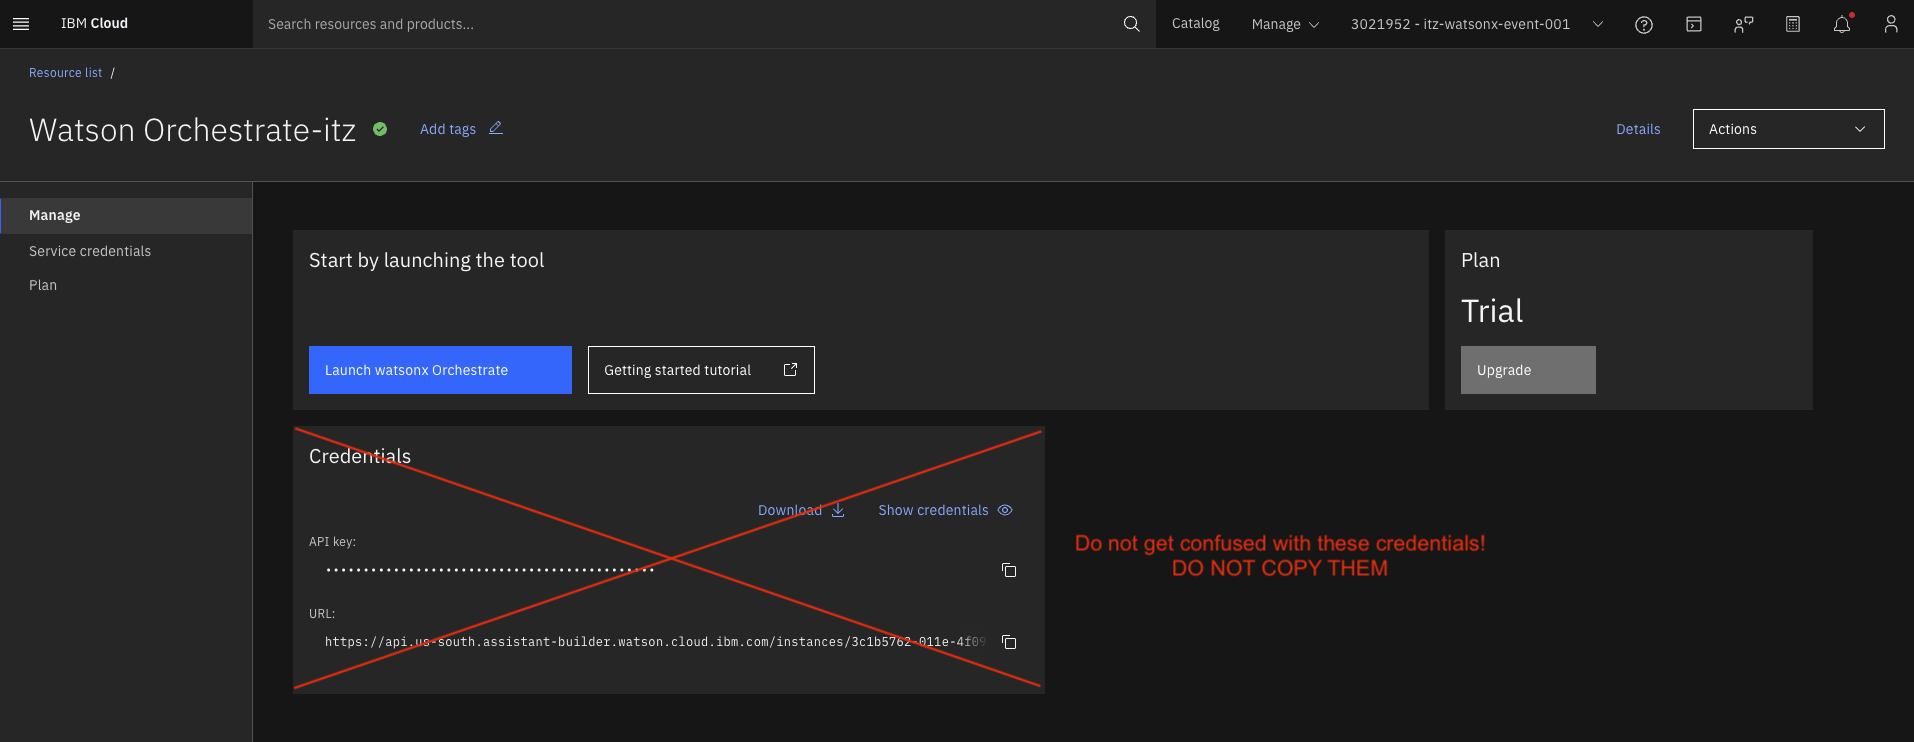Click the edit tags pencil icon
Viewport: 1914px width, 742px height.
(x=495, y=128)
